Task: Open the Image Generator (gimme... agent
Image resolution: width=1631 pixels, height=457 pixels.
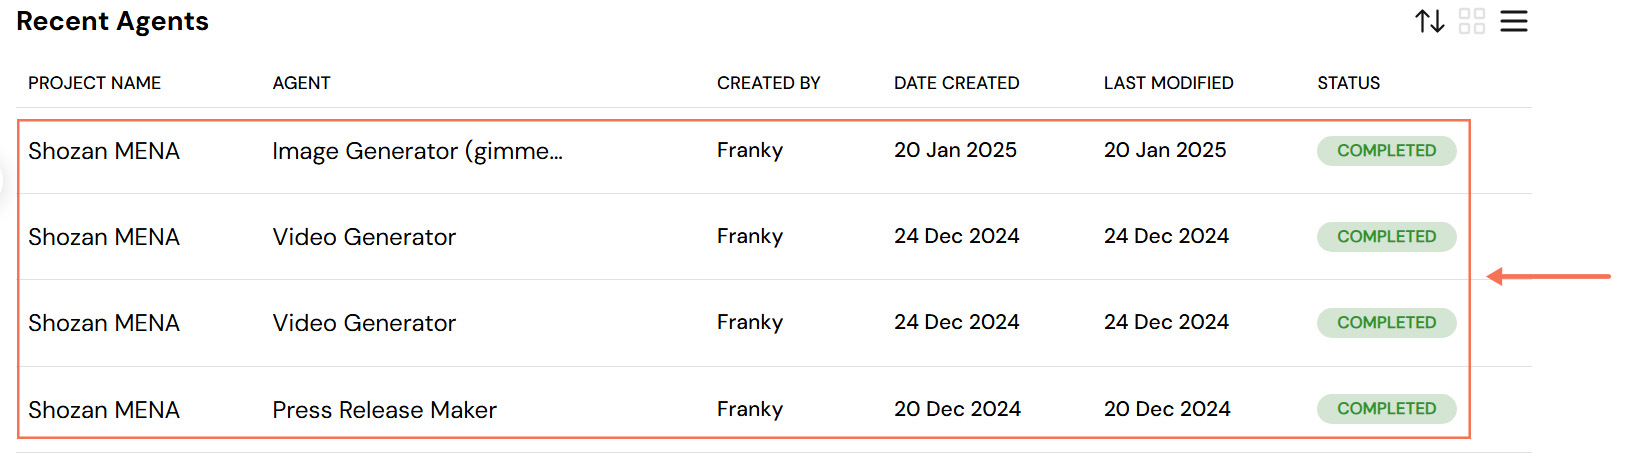Action: [x=417, y=151]
